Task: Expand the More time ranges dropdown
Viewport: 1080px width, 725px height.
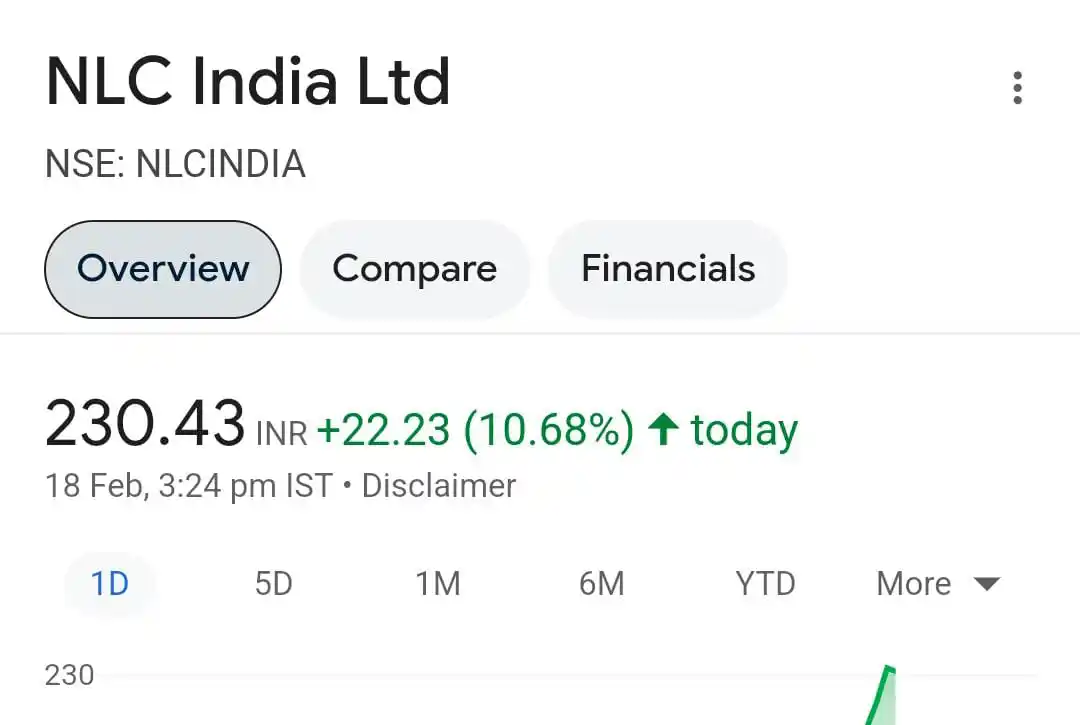Action: tap(912, 584)
